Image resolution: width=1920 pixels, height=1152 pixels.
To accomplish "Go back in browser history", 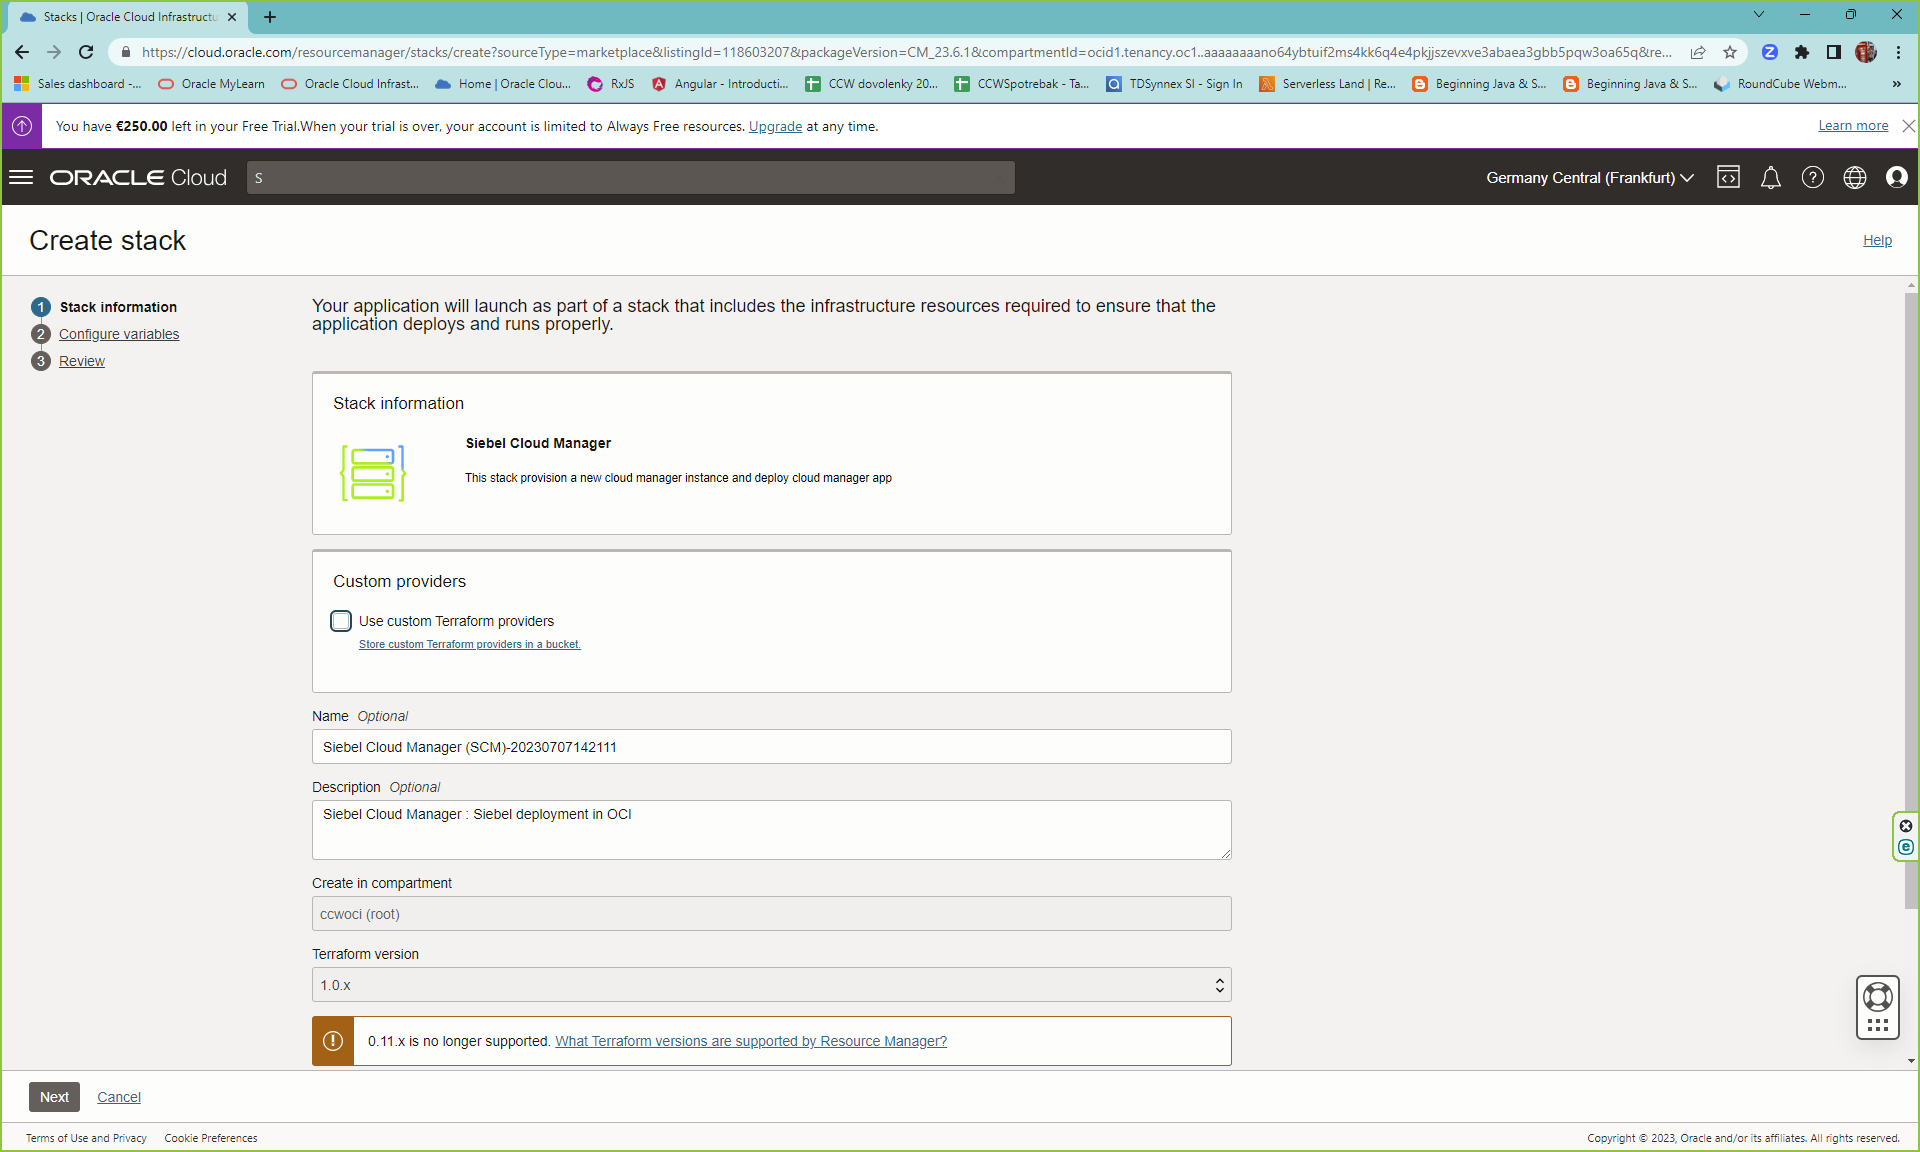I will [x=22, y=52].
